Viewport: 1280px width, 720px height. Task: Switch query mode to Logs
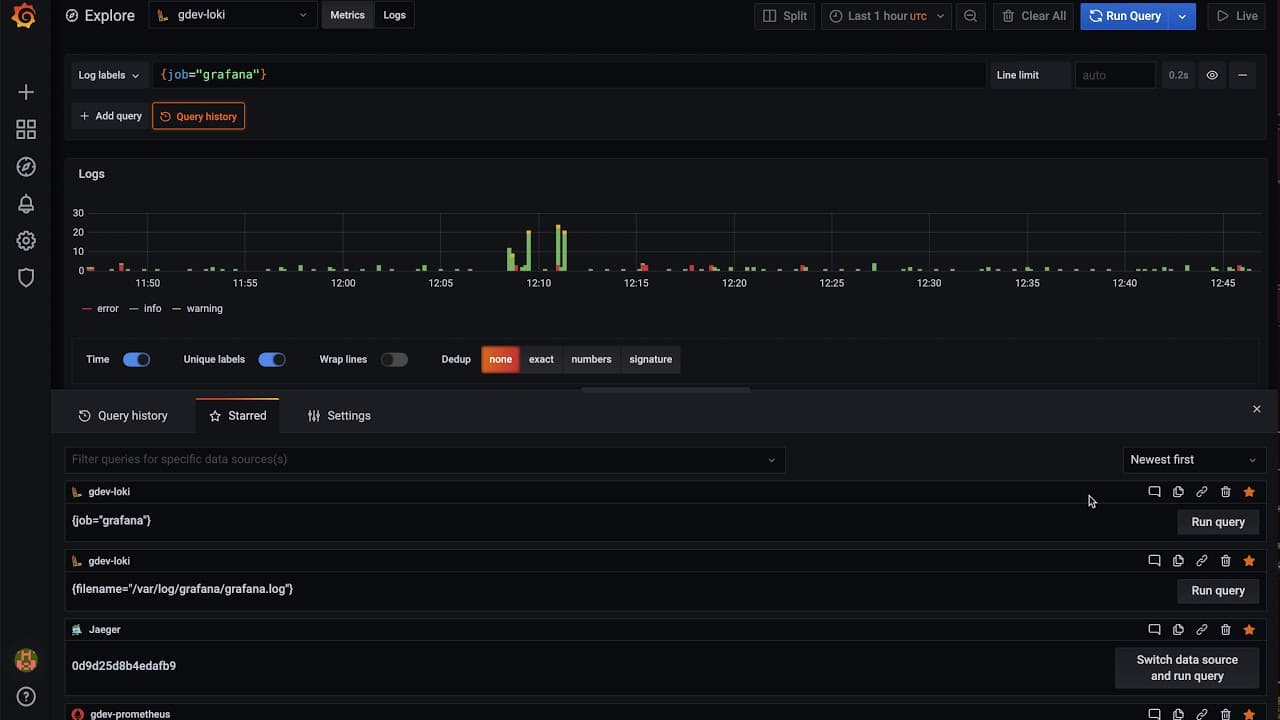(395, 16)
